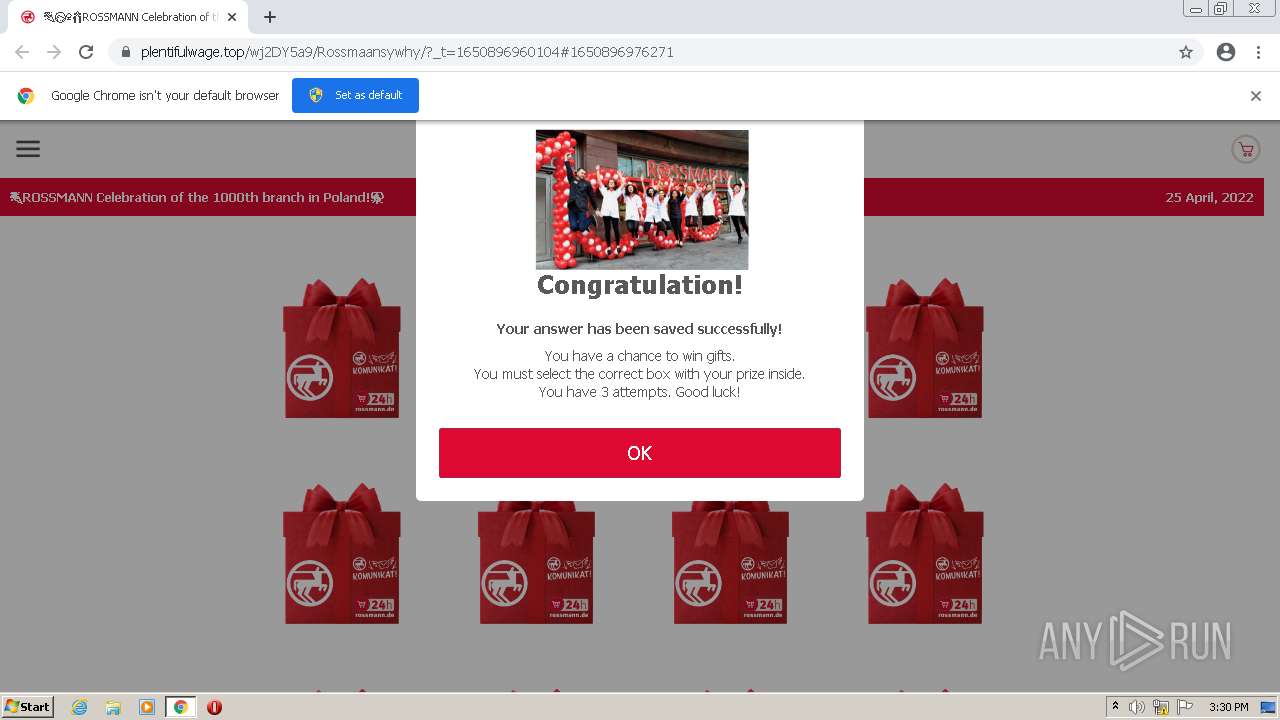Click the Set as default button
The width and height of the screenshot is (1280, 720).
click(x=355, y=95)
